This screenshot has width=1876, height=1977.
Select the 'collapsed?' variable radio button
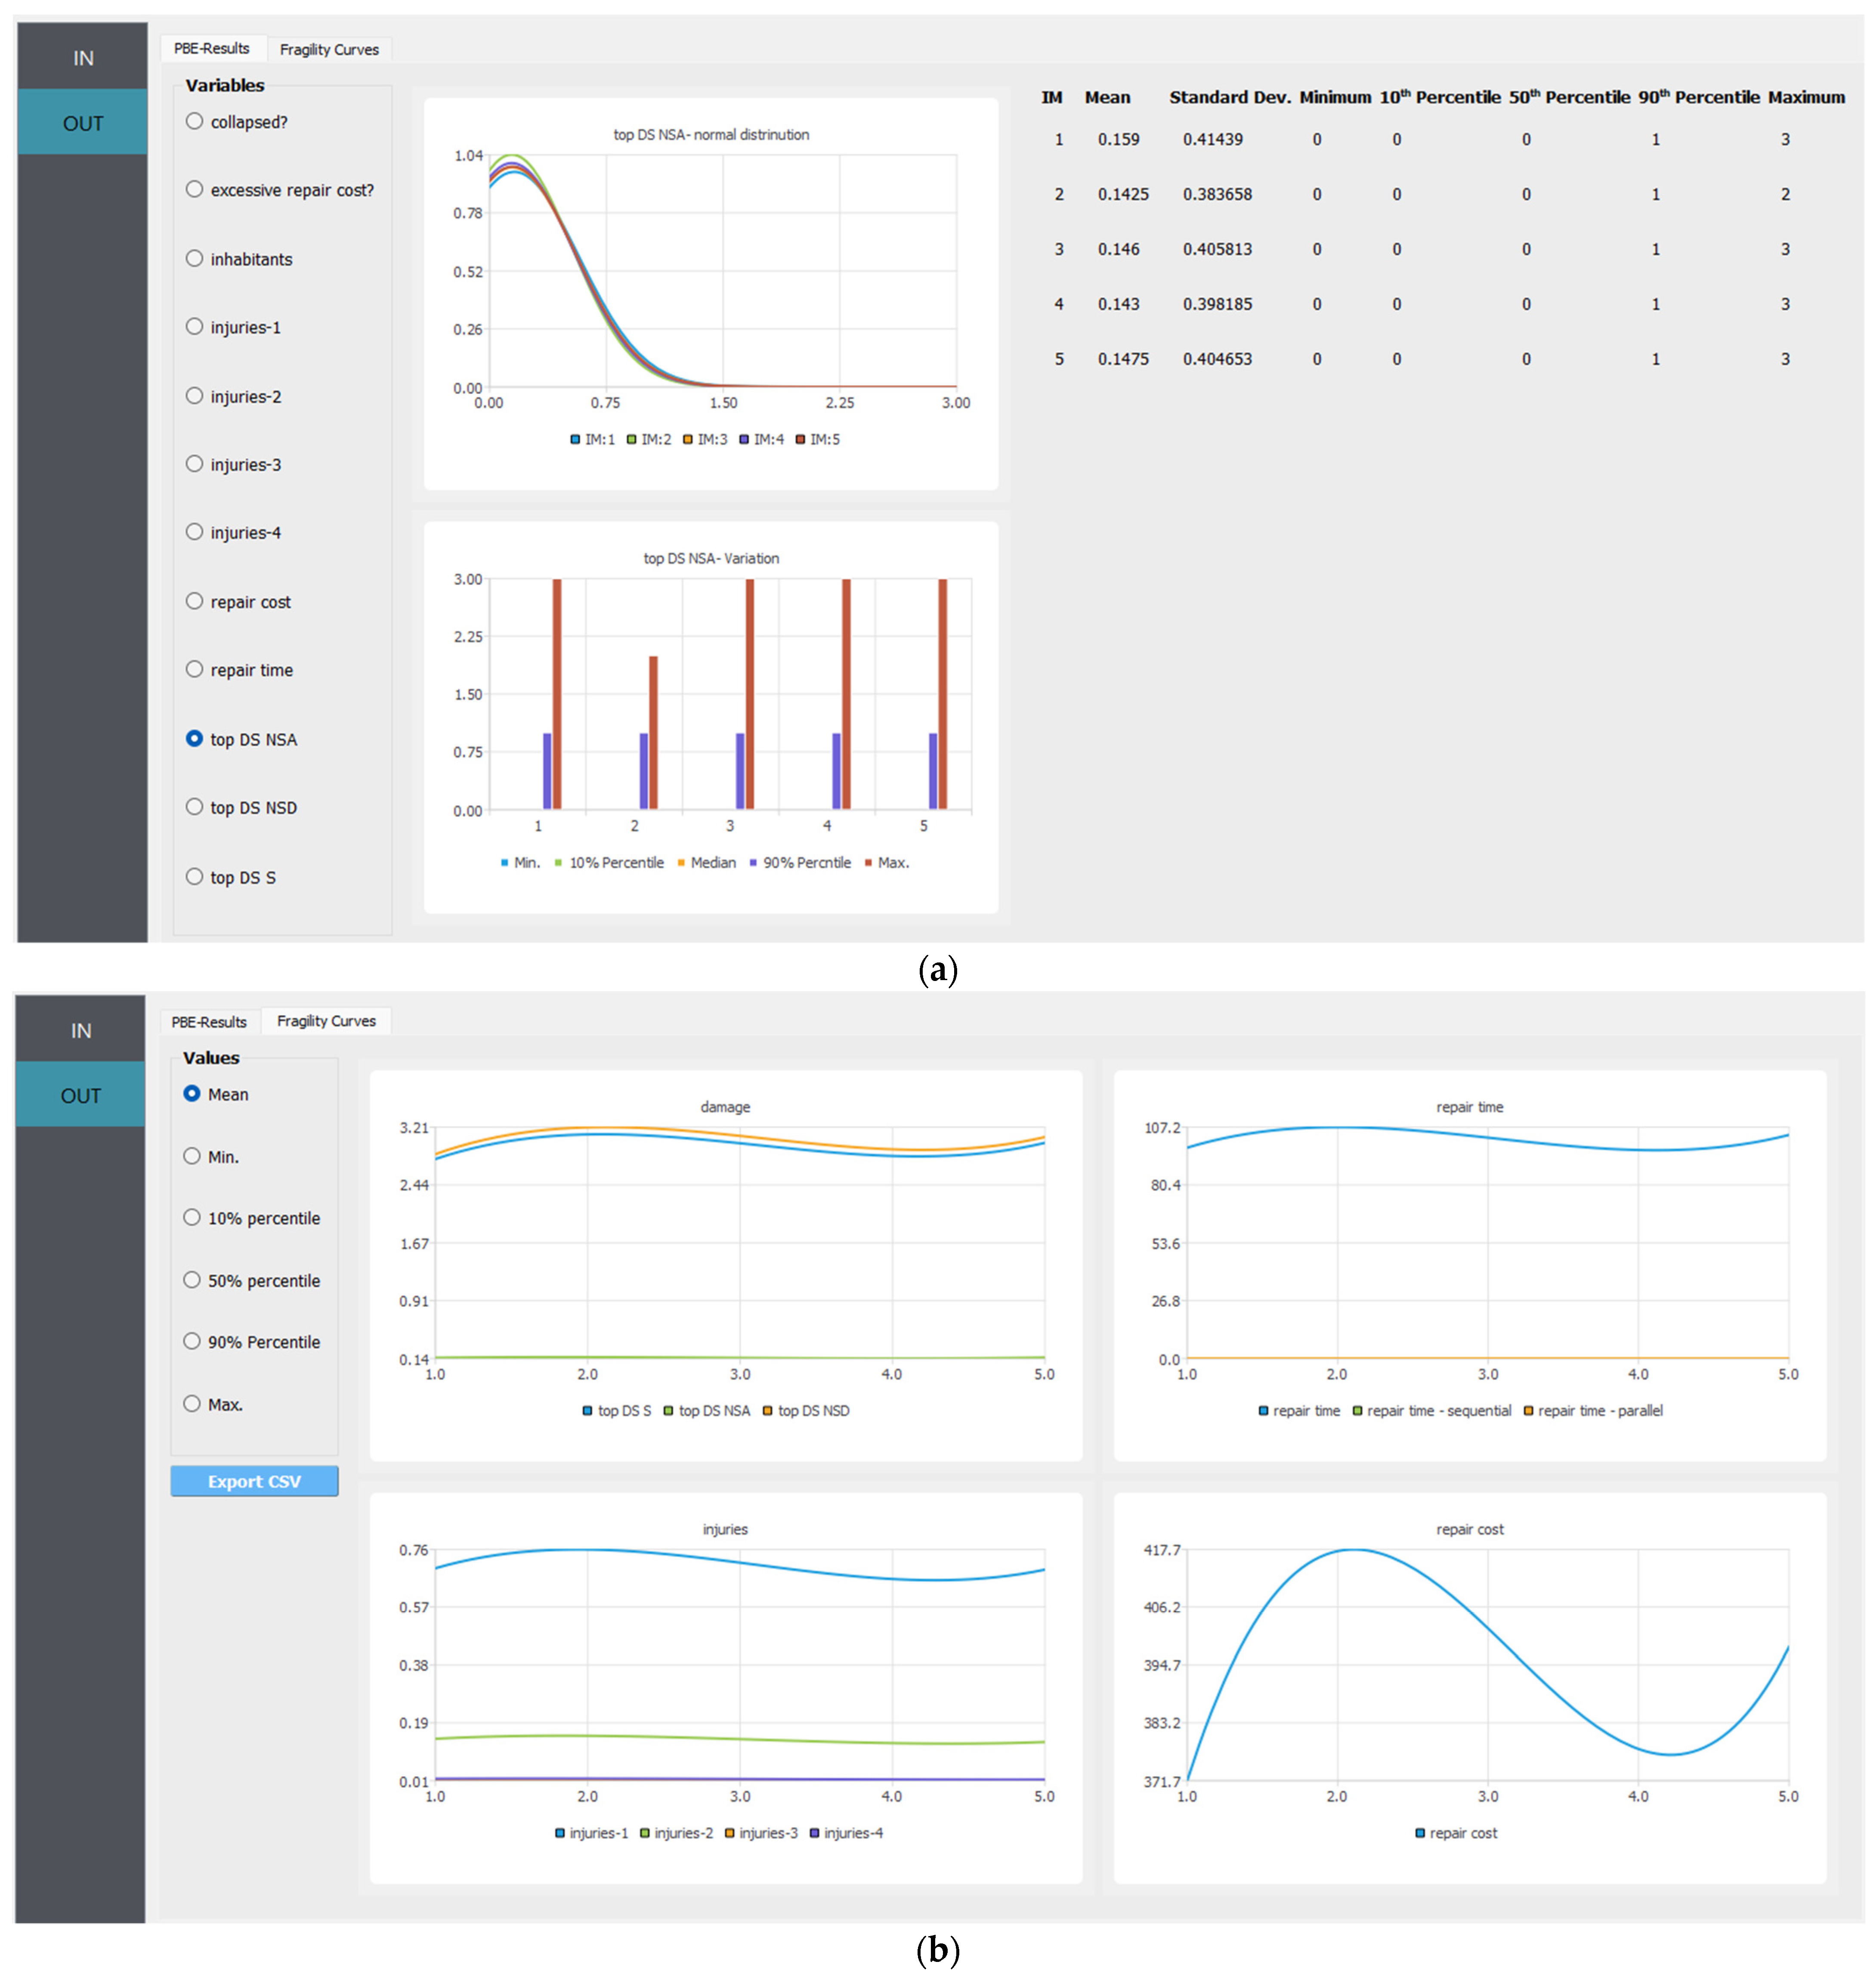pyautogui.click(x=194, y=121)
